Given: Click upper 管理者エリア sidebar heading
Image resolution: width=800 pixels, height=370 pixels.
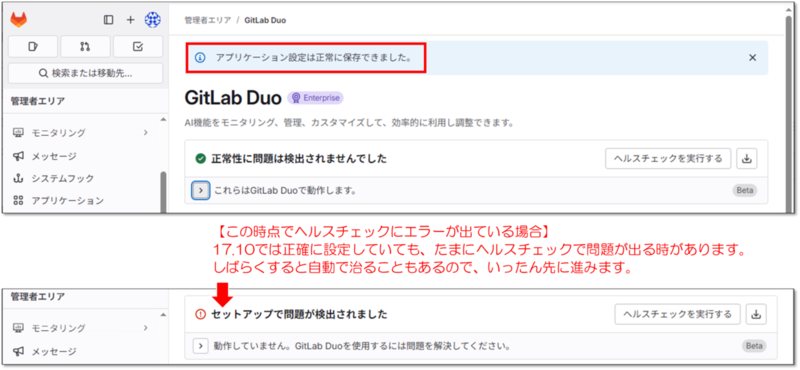Looking at the screenshot, I should [38, 101].
